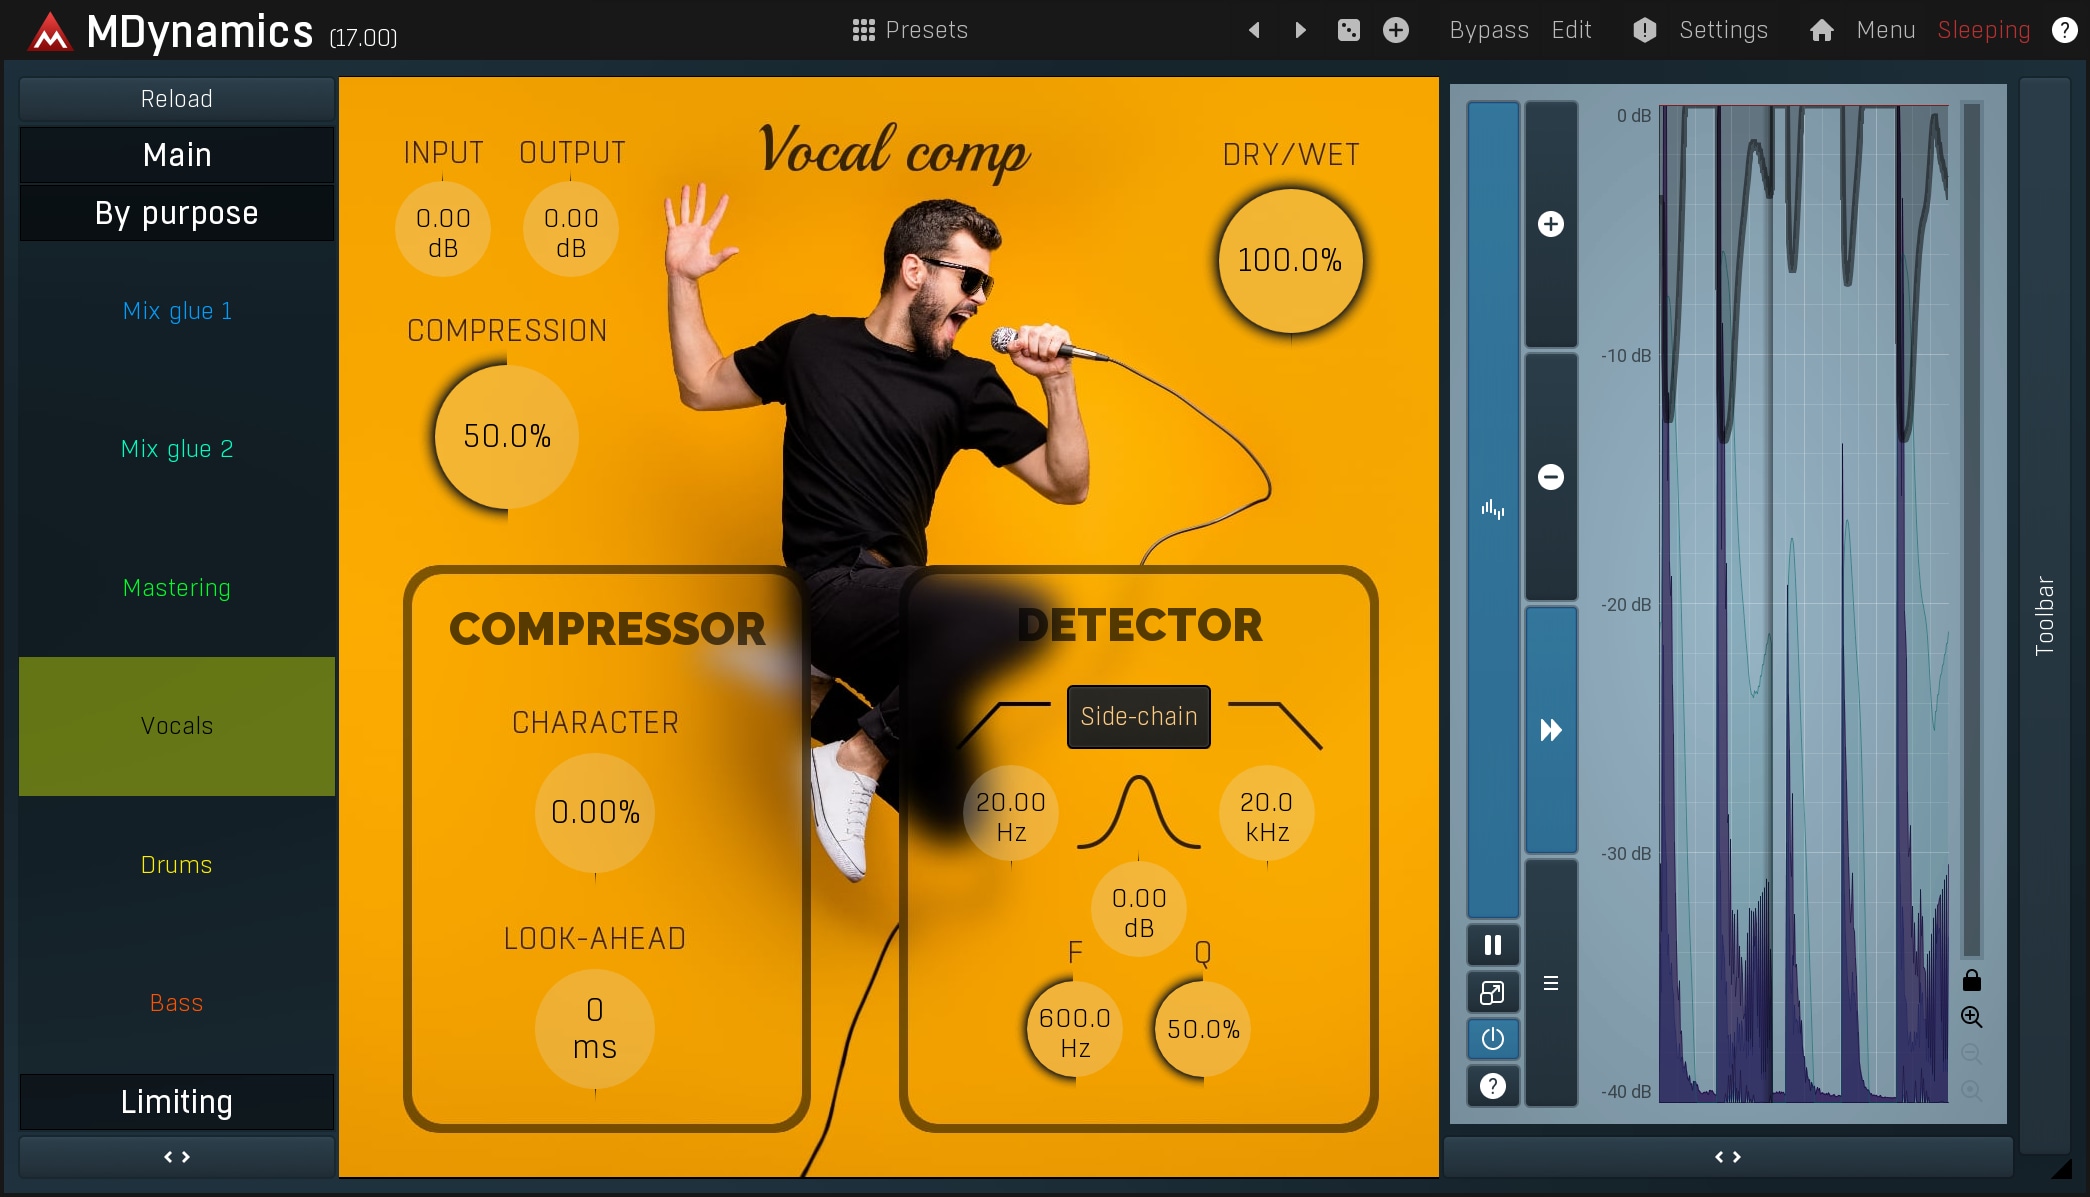Go to next preset arrow
Screen dimensions: 2090x1197
click(x=1300, y=30)
